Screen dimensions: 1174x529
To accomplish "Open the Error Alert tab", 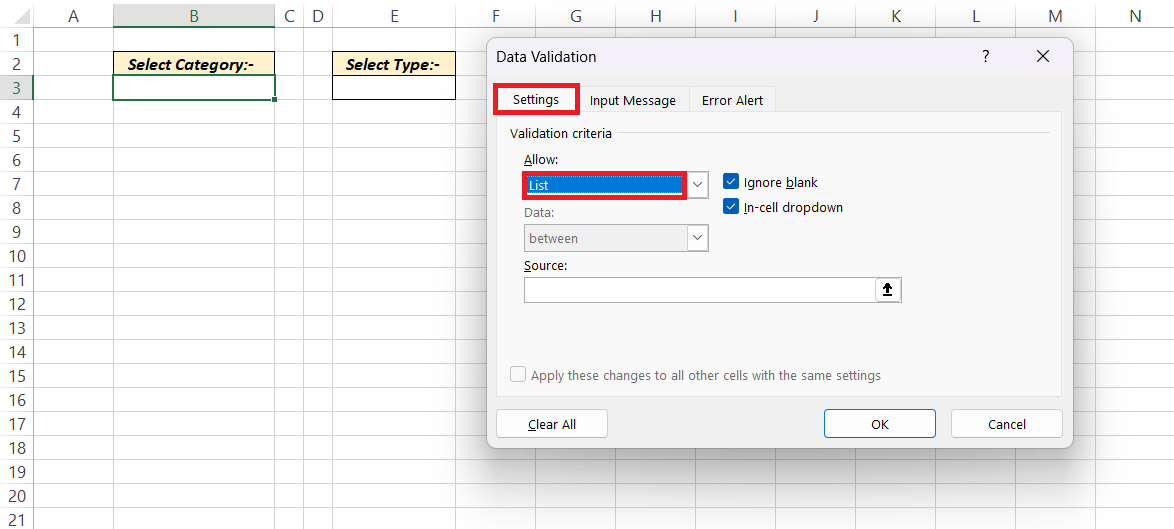I will coord(732,100).
